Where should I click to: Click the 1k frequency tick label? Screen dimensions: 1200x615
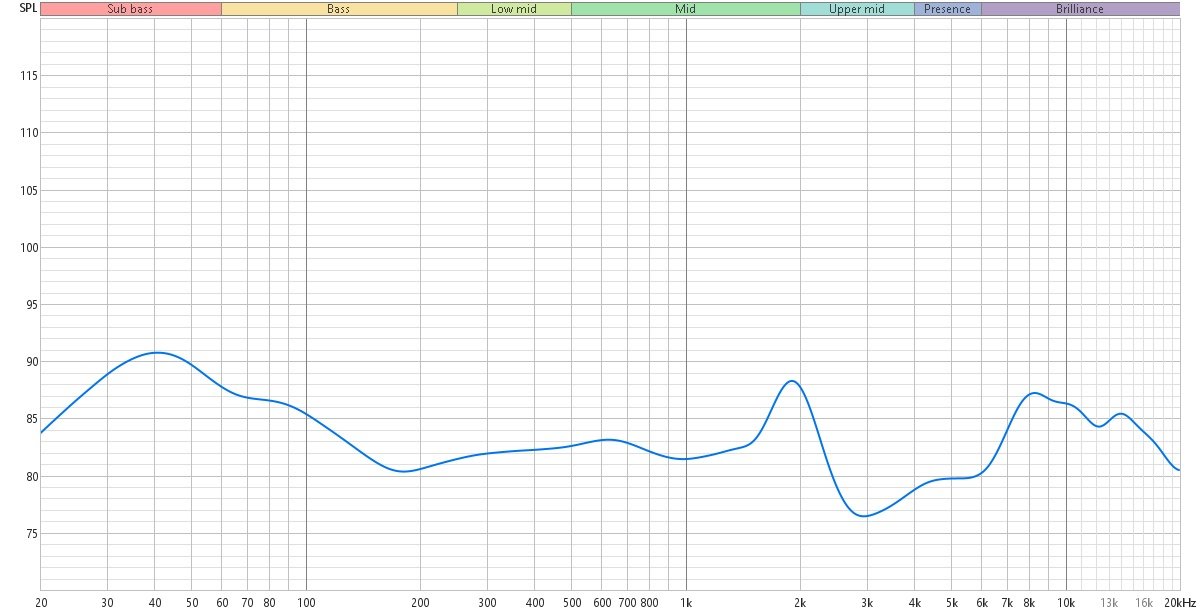pos(686,603)
